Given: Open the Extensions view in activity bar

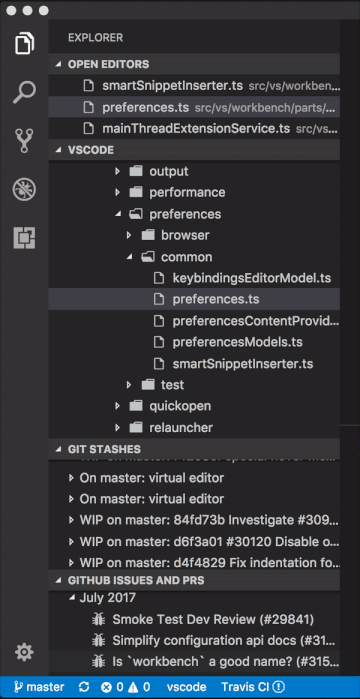Looking at the screenshot, I should [x=24, y=237].
